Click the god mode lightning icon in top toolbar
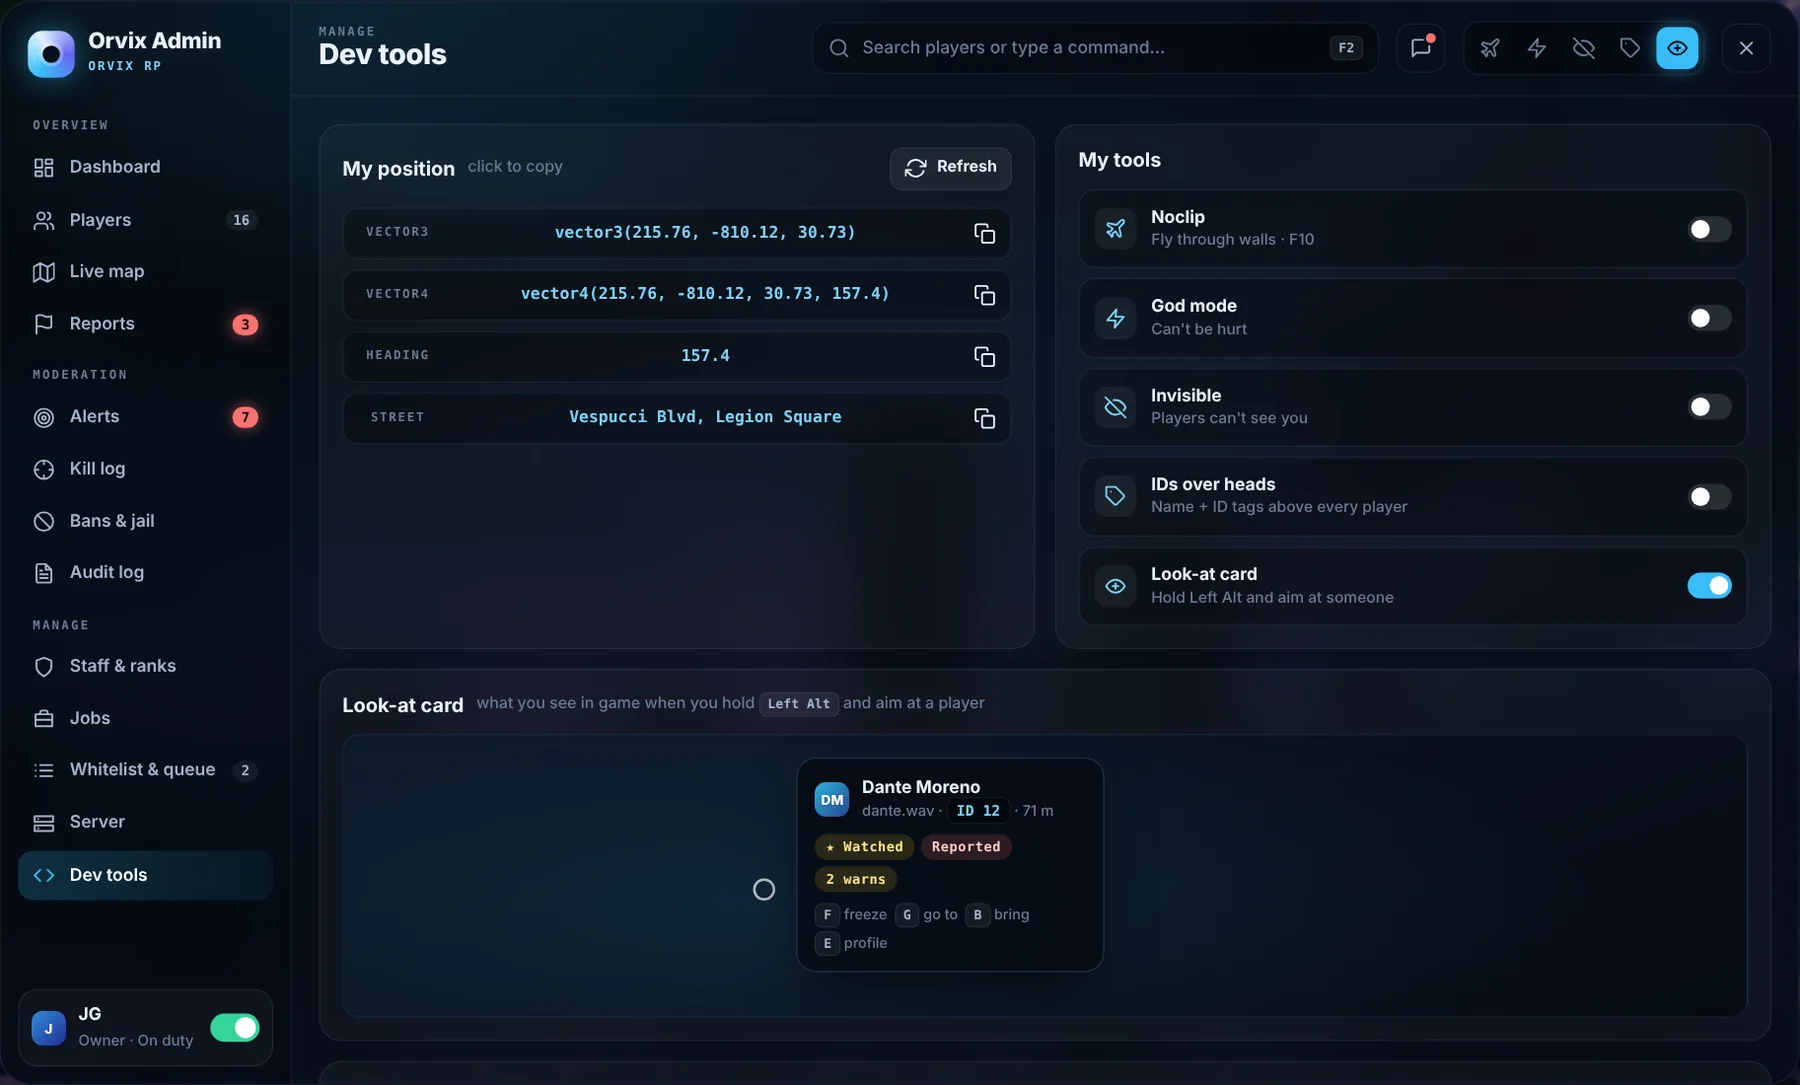The height and width of the screenshot is (1085, 1800). 1537,48
